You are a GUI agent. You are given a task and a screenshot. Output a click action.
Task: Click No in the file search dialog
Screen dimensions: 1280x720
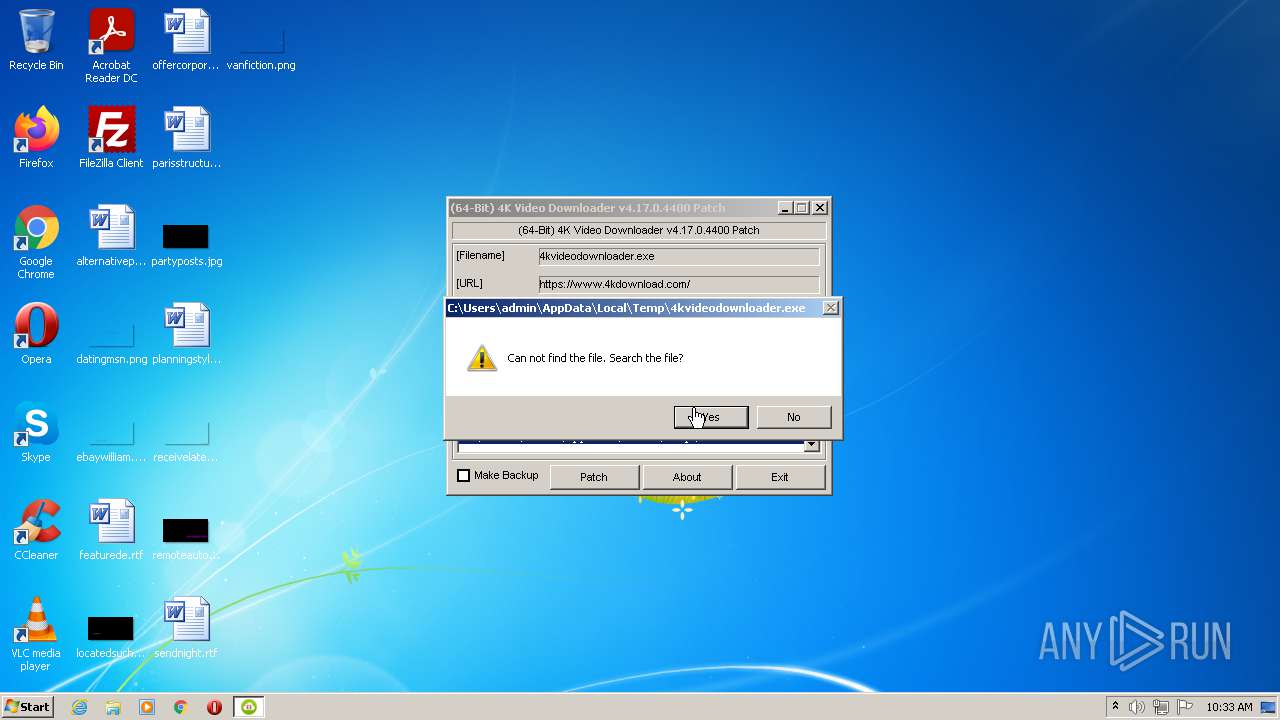[x=793, y=417]
